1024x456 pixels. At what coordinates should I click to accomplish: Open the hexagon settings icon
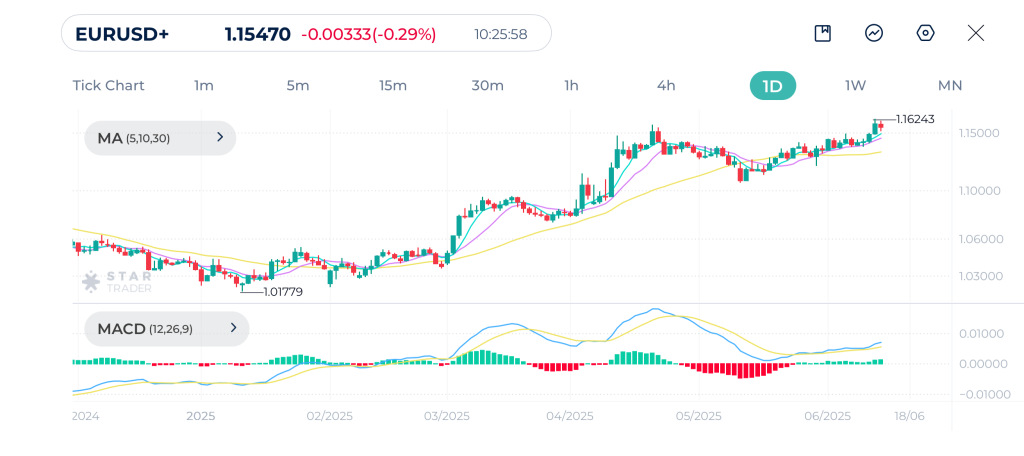[x=926, y=33]
